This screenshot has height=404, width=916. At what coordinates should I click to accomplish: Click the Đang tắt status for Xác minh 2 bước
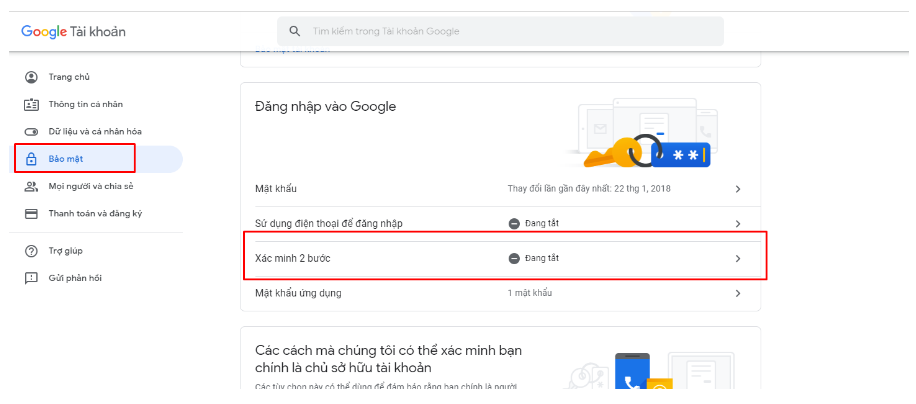point(533,258)
